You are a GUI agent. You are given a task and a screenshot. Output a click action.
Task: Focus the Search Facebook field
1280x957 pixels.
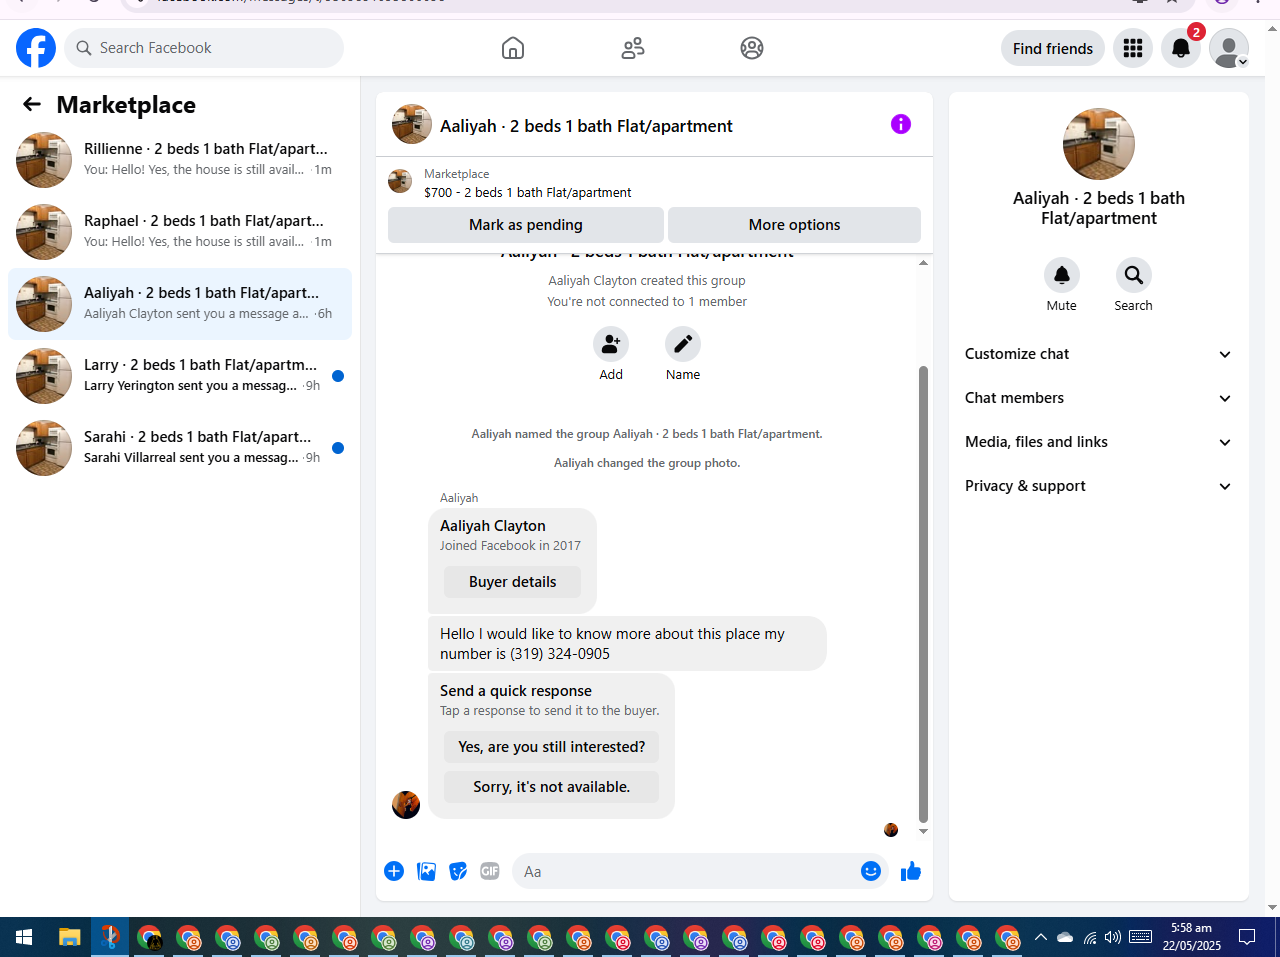204,48
